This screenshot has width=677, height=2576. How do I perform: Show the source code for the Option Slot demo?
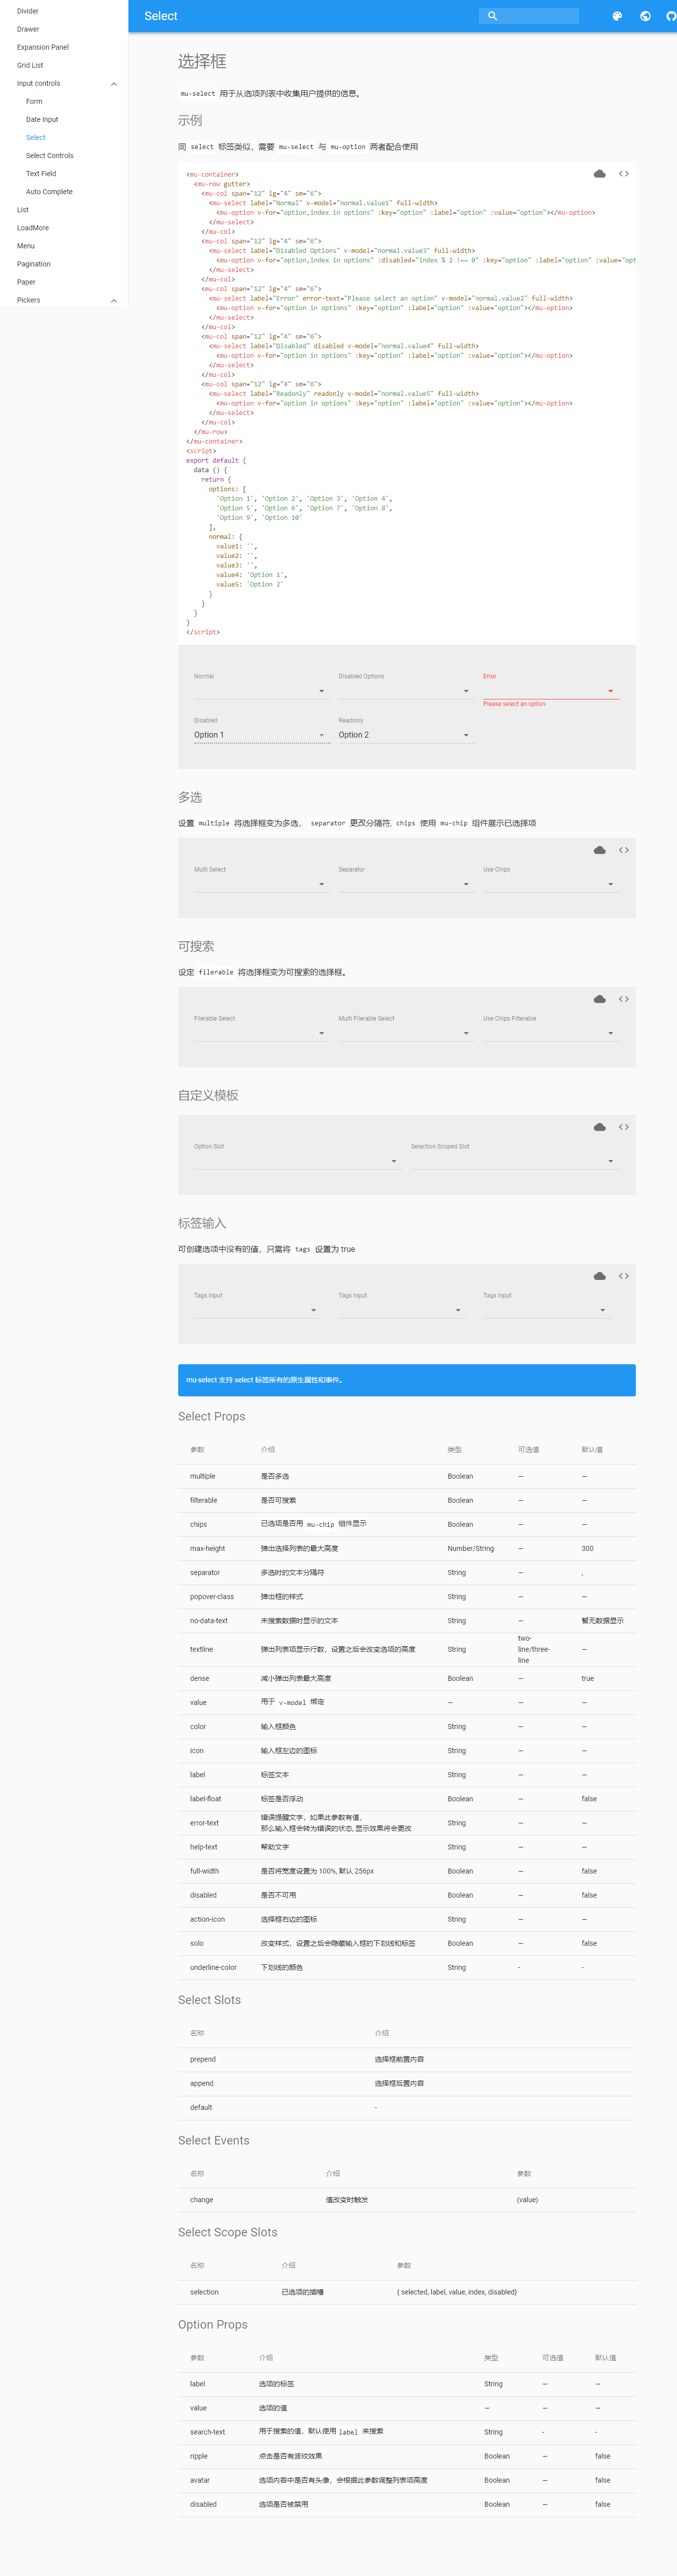coord(624,1127)
